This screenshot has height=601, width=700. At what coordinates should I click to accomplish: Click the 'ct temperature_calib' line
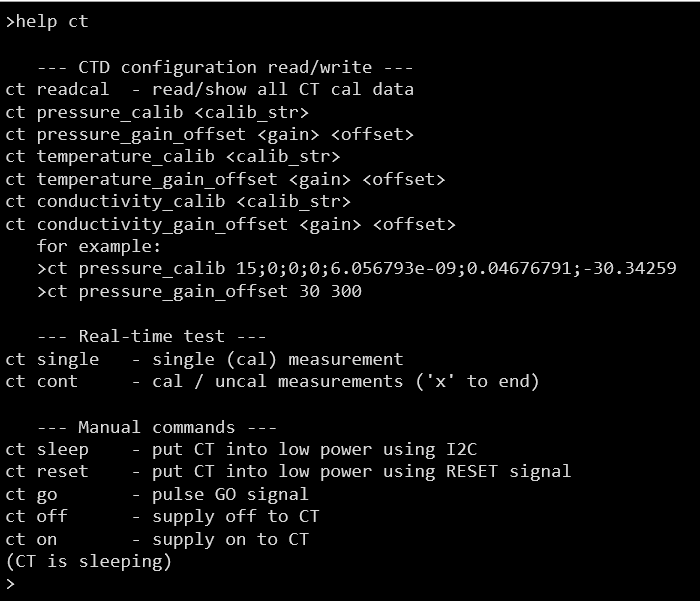pyautogui.click(x=173, y=157)
